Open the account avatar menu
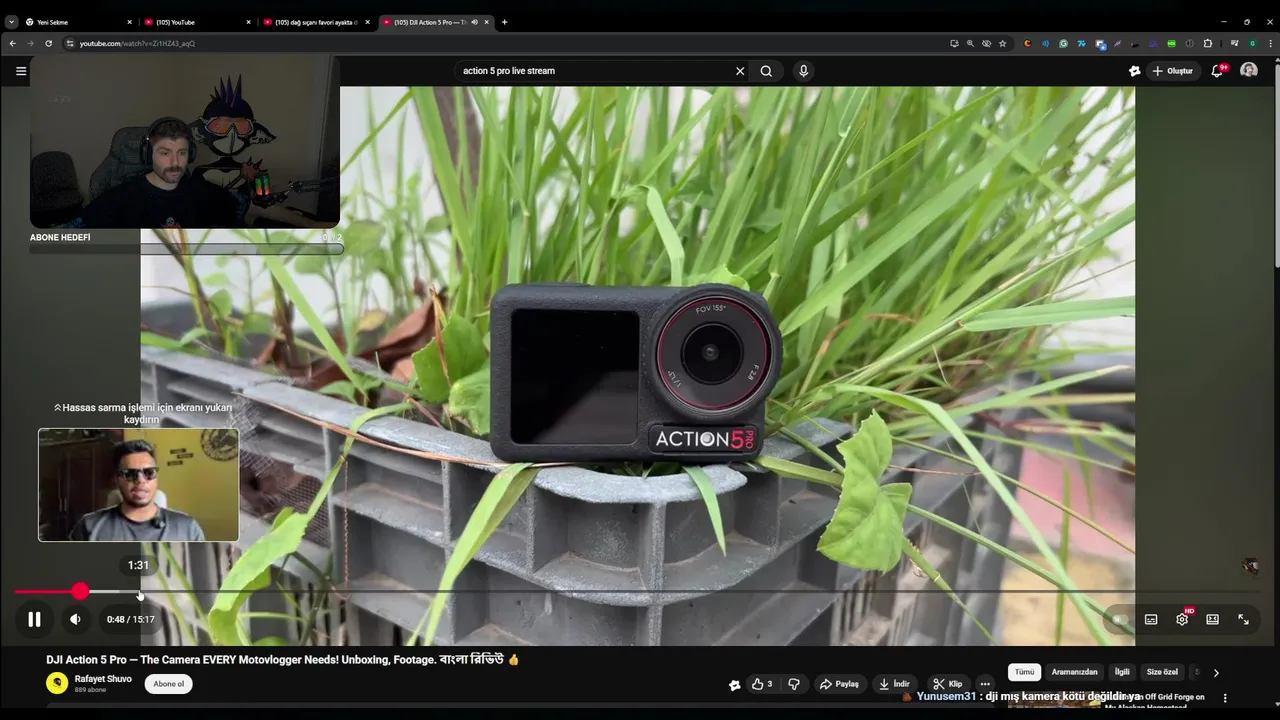 pyautogui.click(x=1249, y=70)
